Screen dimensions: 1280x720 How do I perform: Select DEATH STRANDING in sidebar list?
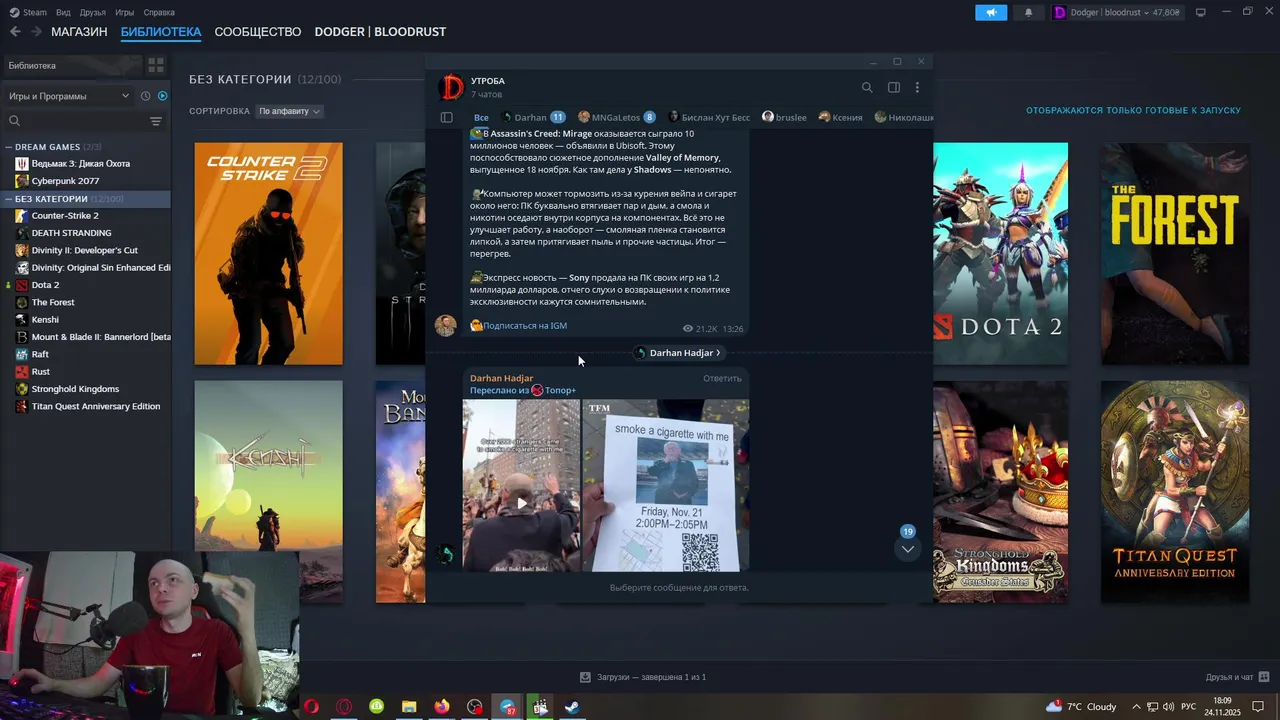pyautogui.click(x=71, y=233)
